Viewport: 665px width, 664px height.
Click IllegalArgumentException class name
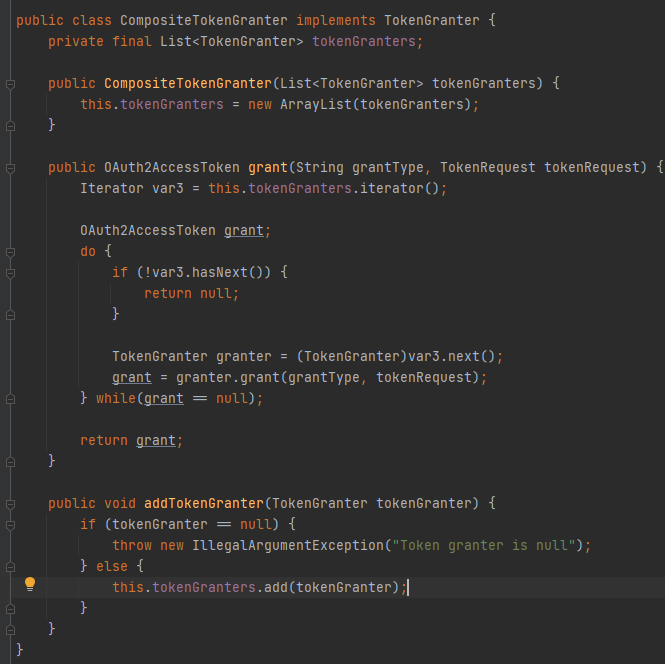pos(288,545)
